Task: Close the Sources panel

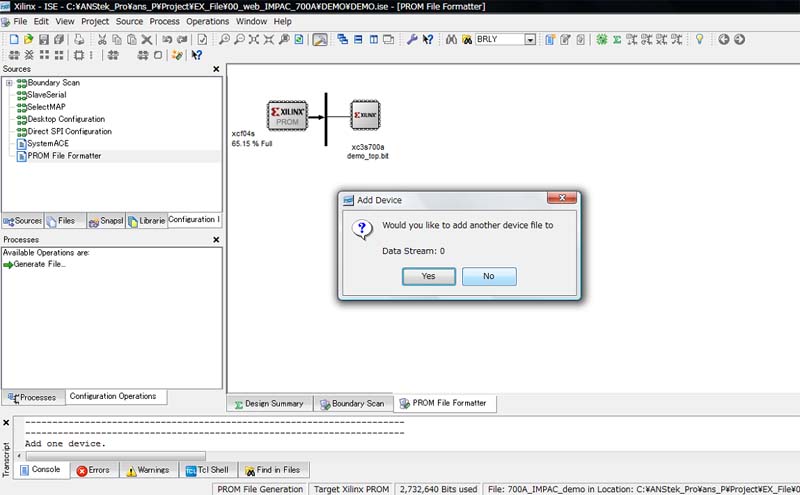Action: (x=216, y=69)
